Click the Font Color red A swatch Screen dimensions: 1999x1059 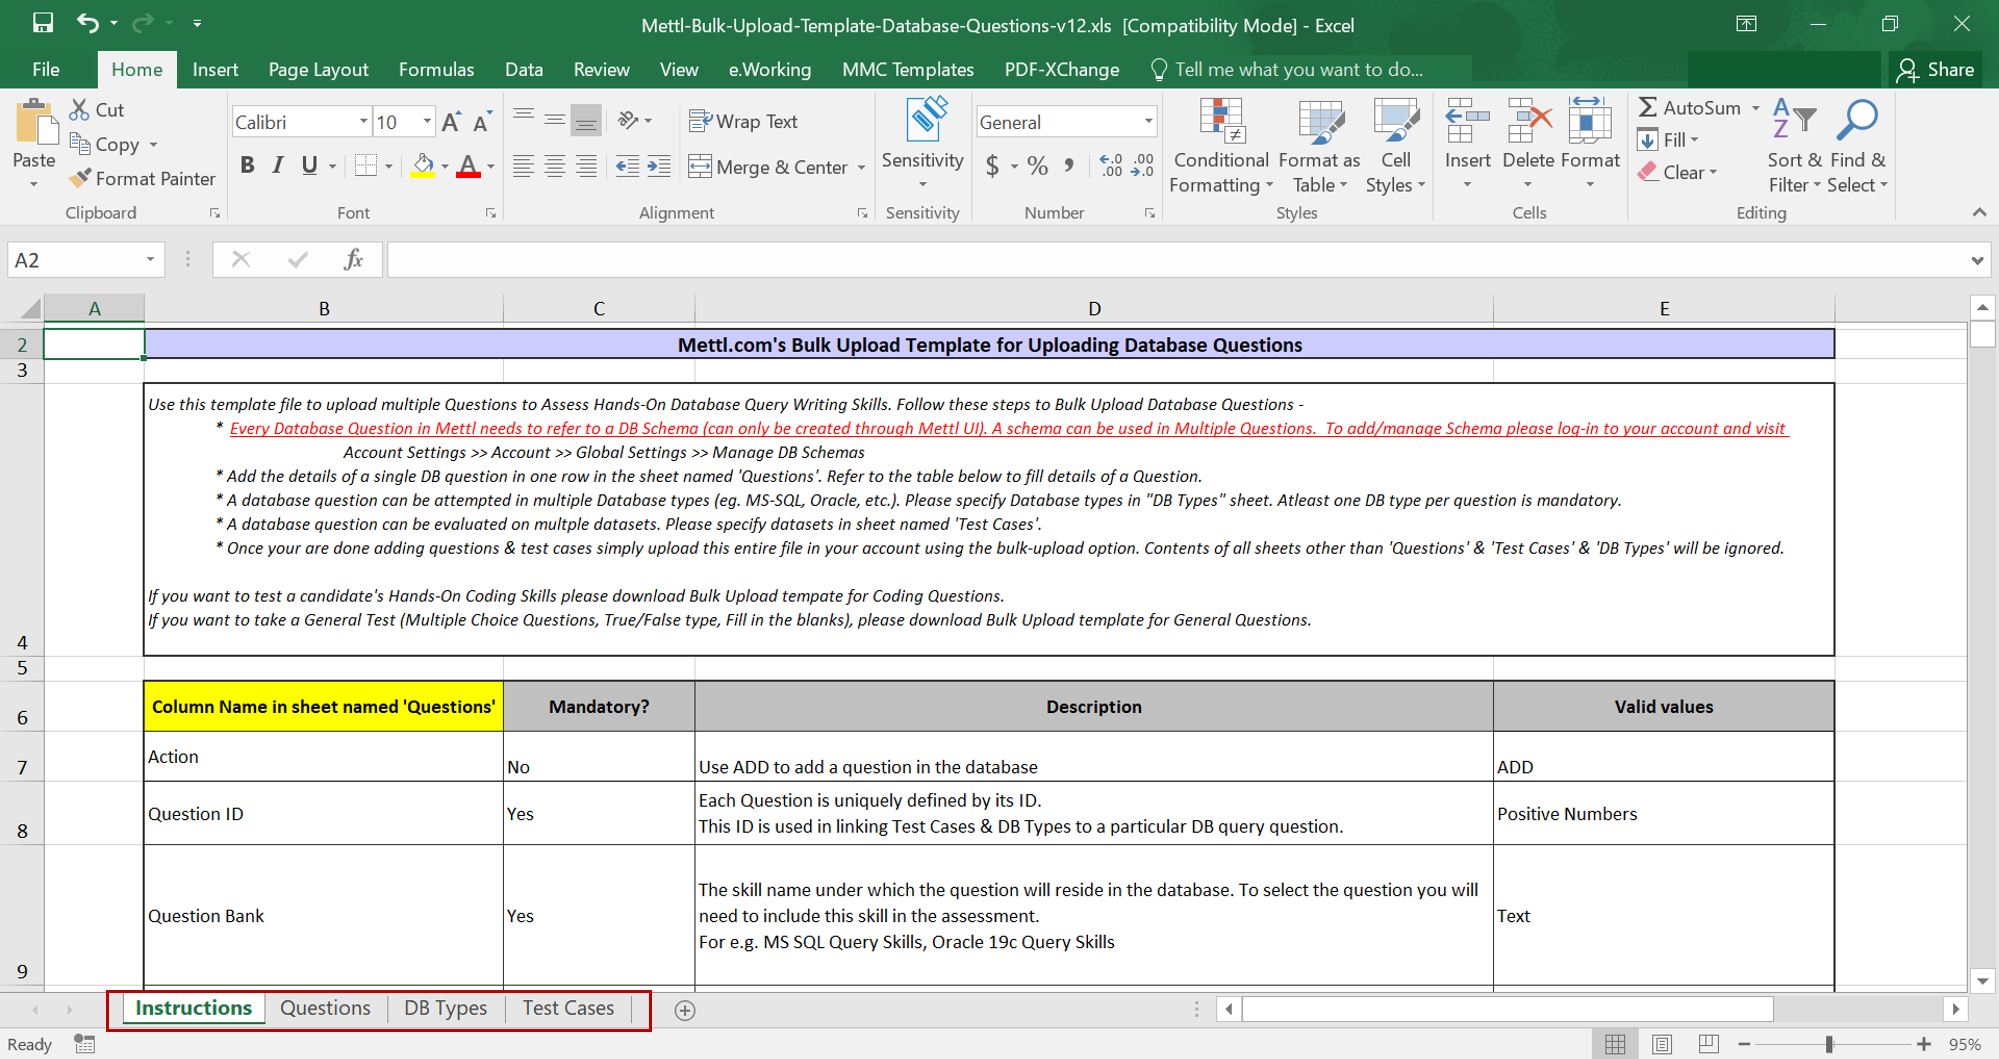point(467,166)
